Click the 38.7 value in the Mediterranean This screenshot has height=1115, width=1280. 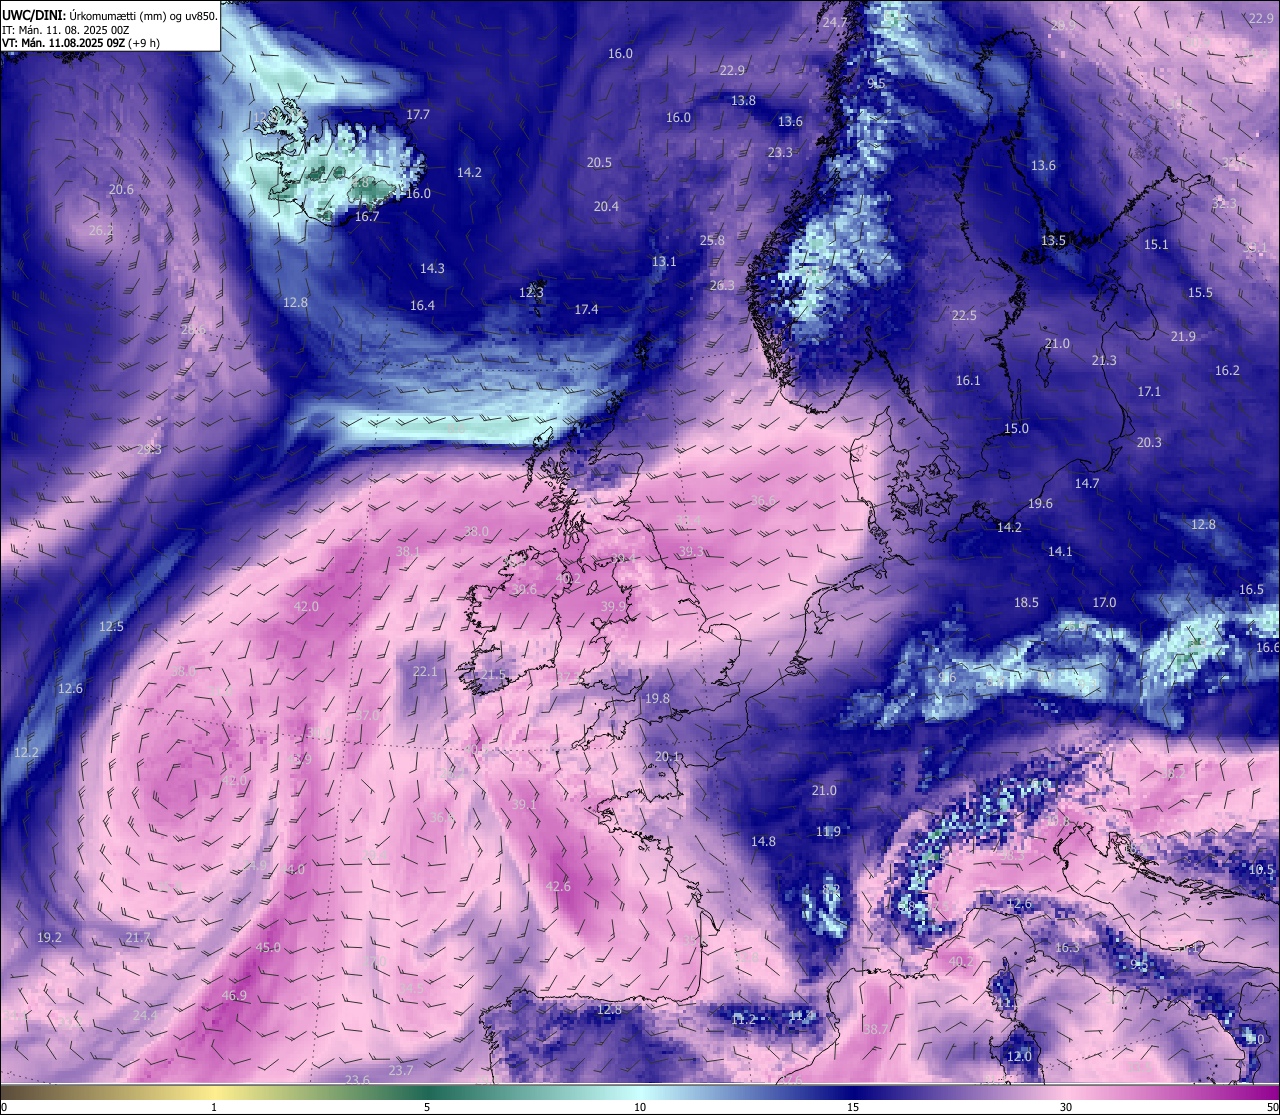tap(875, 1030)
